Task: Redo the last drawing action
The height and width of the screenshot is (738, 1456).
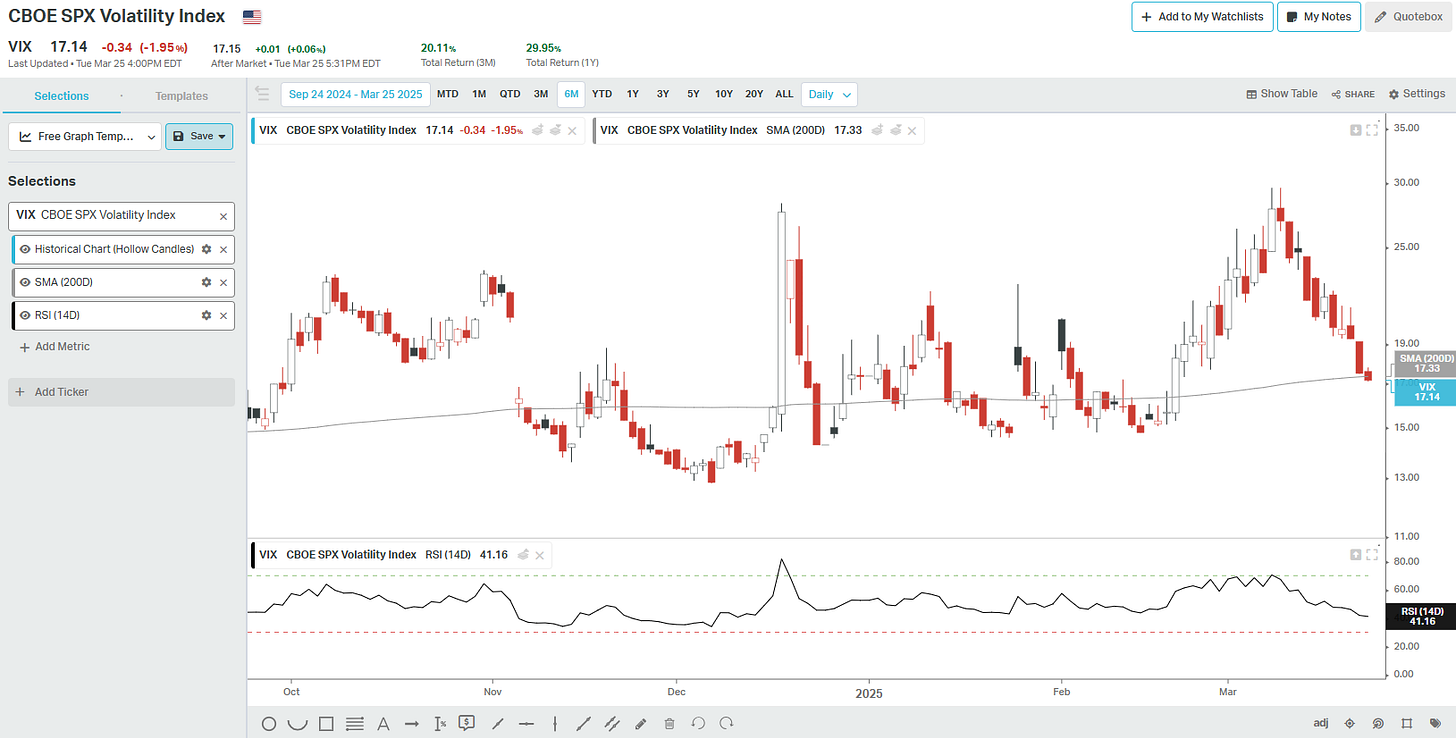Action: click(x=727, y=724)
